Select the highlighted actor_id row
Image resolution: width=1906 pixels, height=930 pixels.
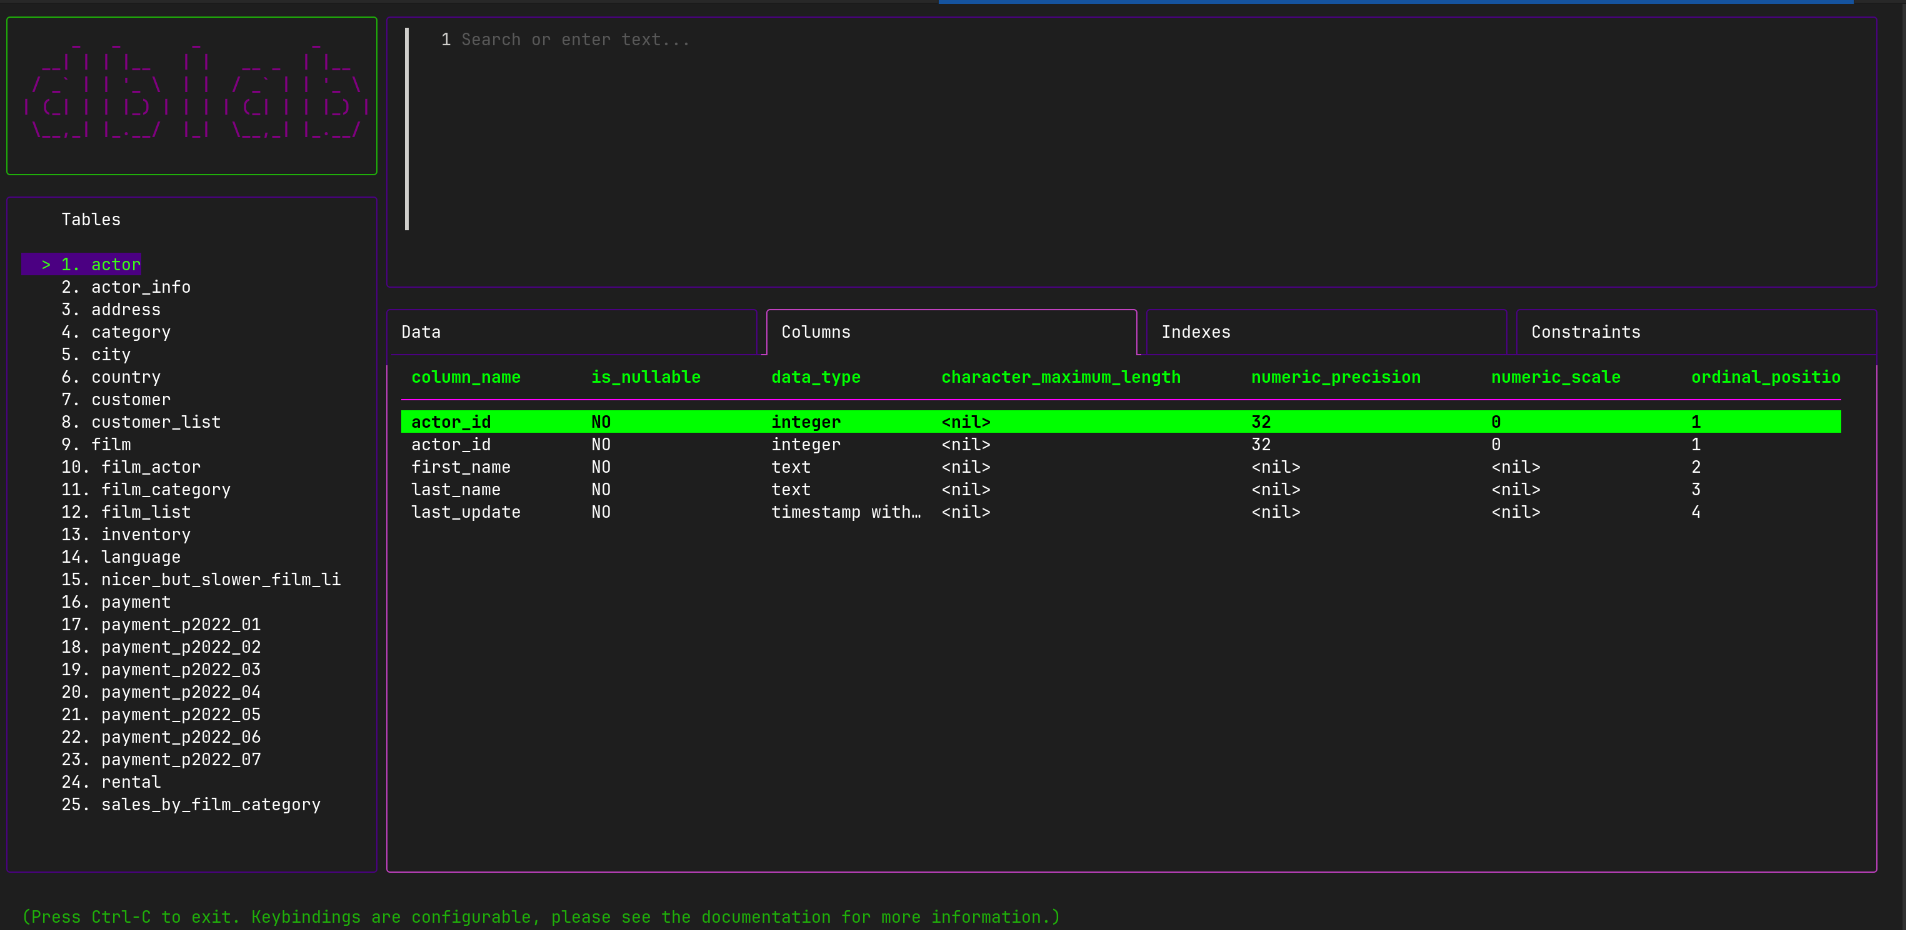pos(1121,422)
